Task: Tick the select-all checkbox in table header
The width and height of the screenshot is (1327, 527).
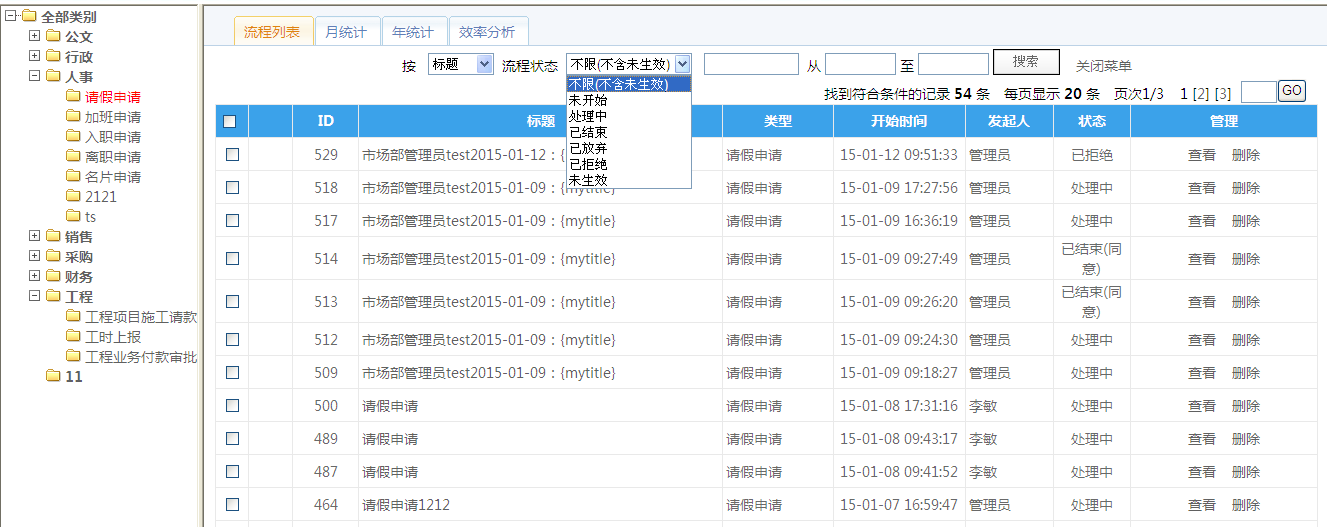Action: 230,122
